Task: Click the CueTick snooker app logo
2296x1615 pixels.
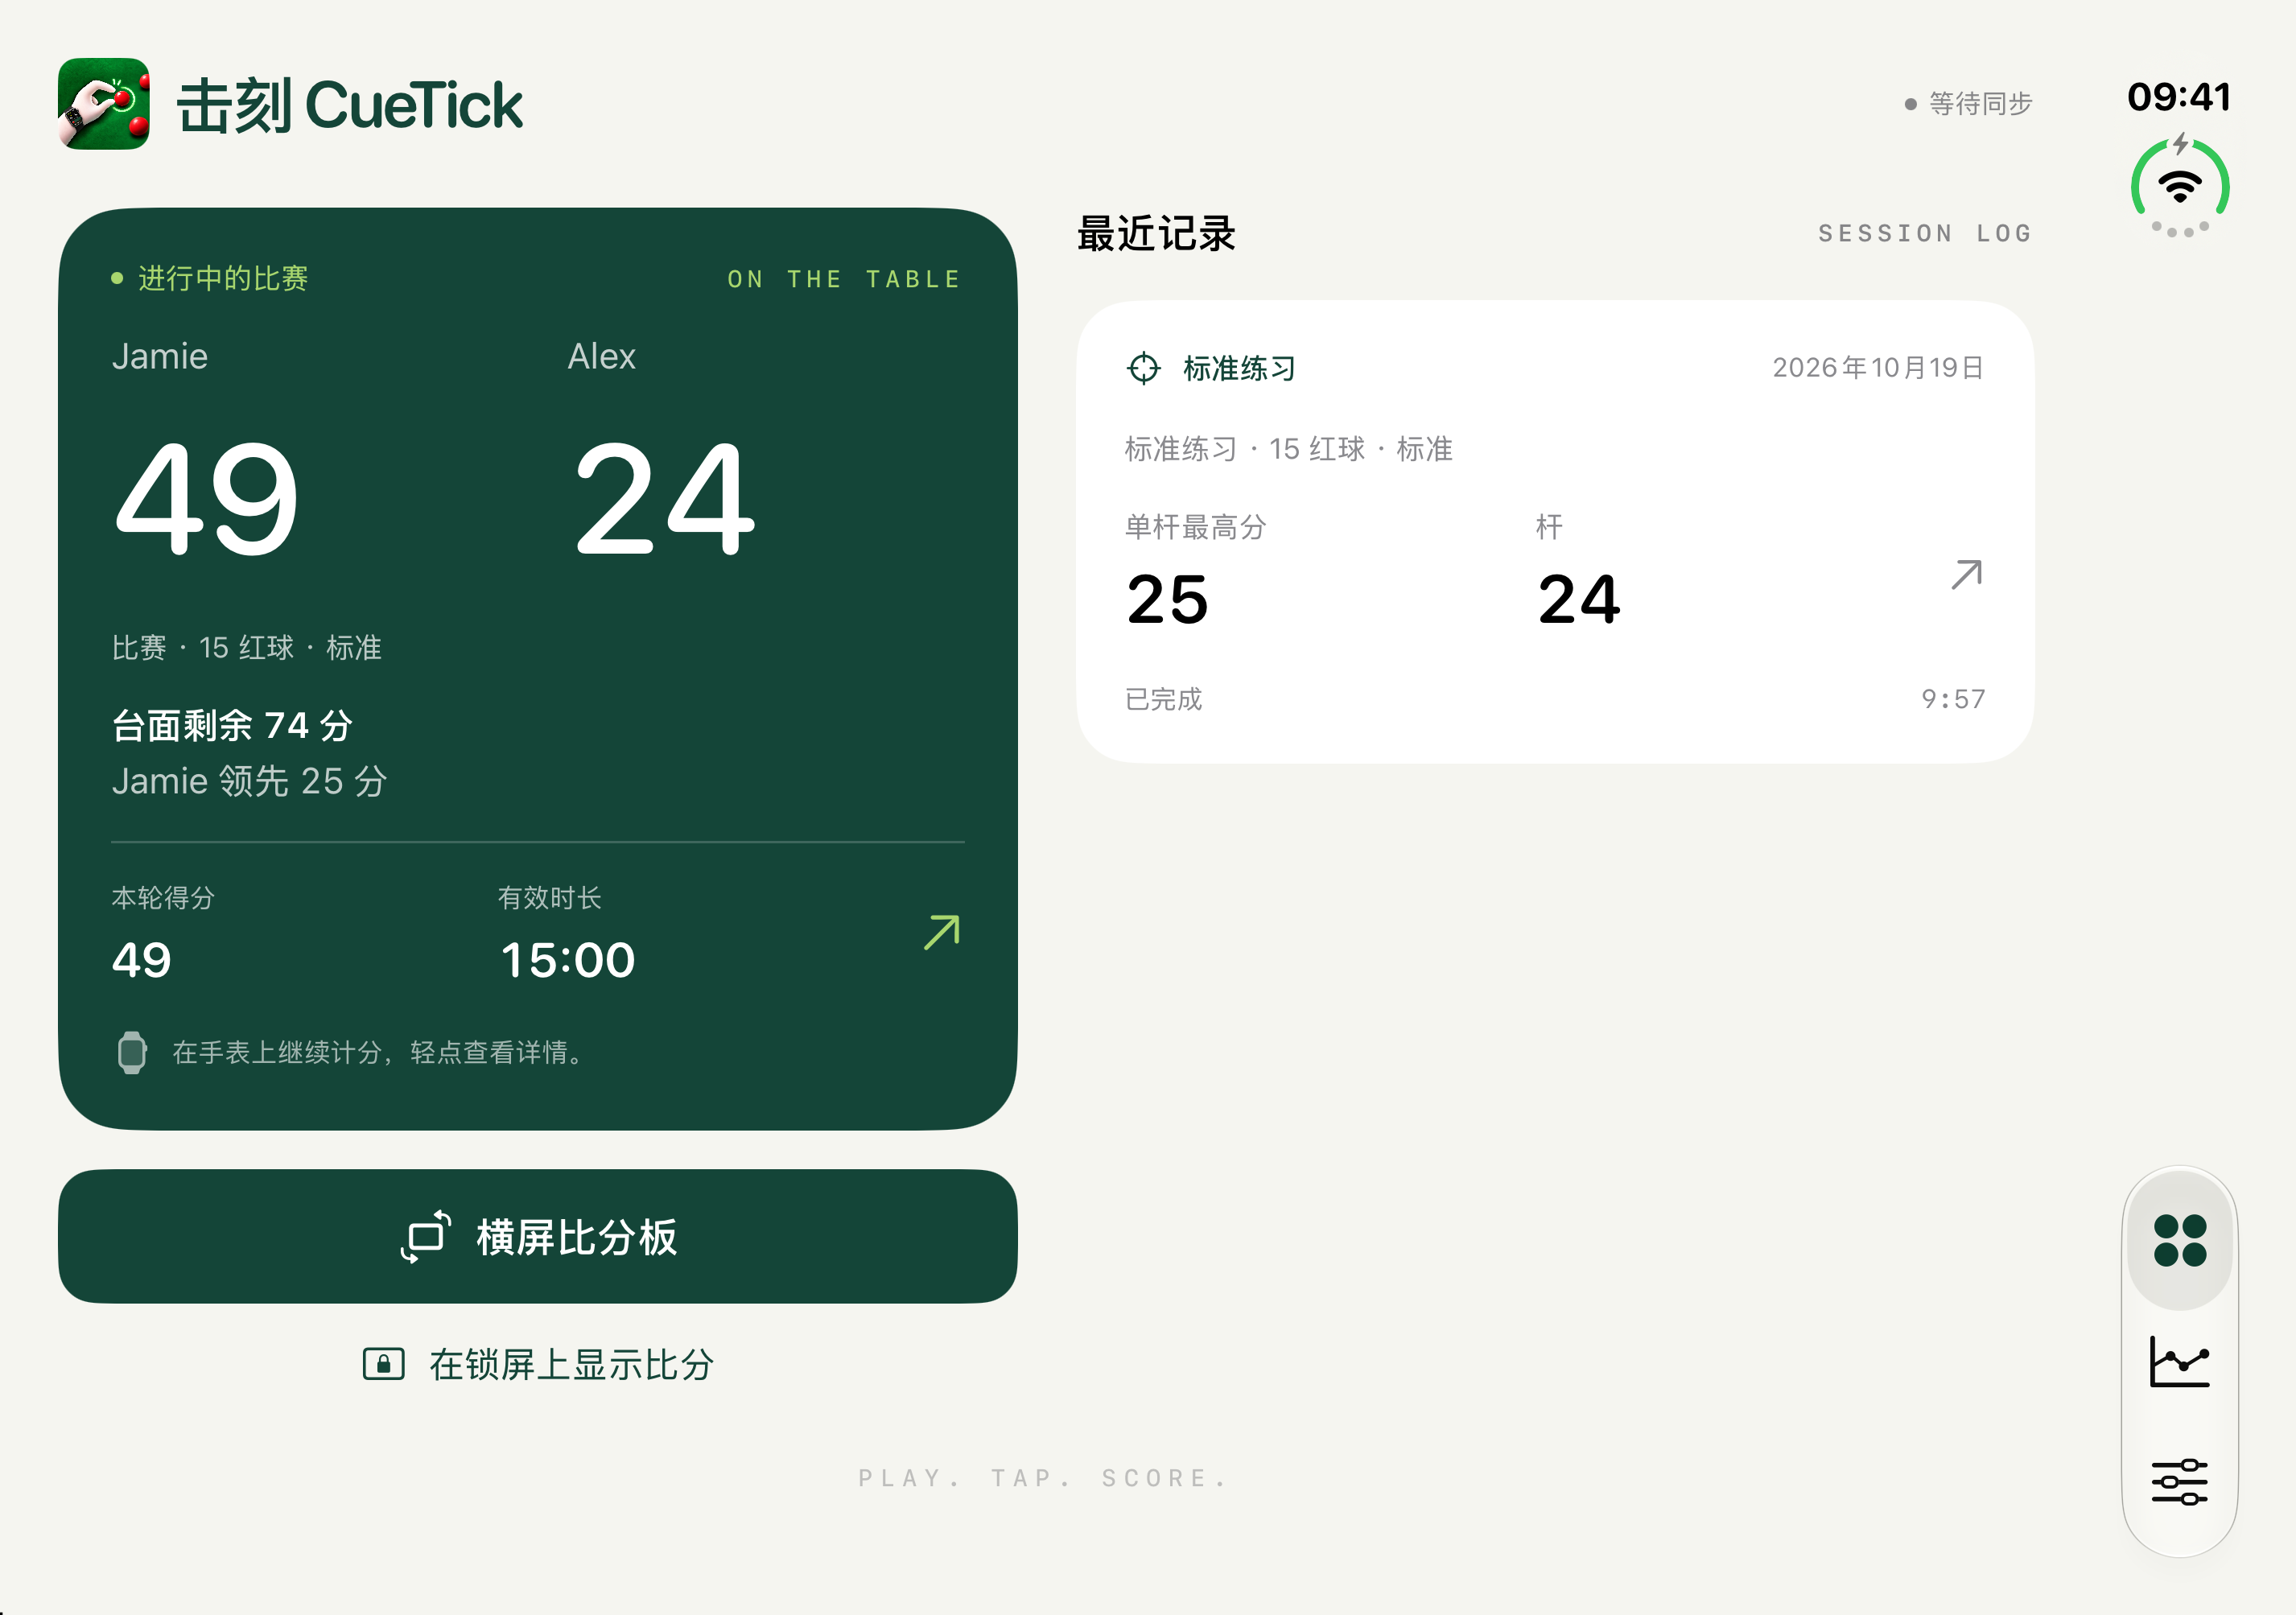Action: coord(104,104)
